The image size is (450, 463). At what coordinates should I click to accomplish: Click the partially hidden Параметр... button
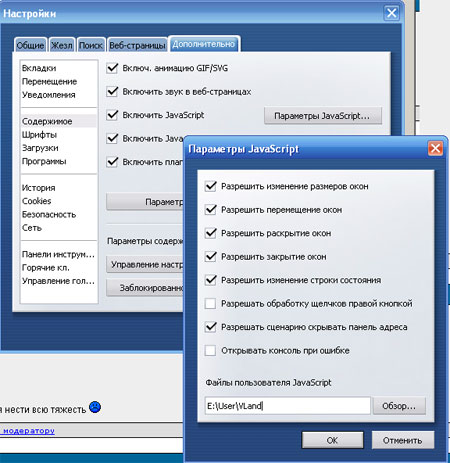145,202
